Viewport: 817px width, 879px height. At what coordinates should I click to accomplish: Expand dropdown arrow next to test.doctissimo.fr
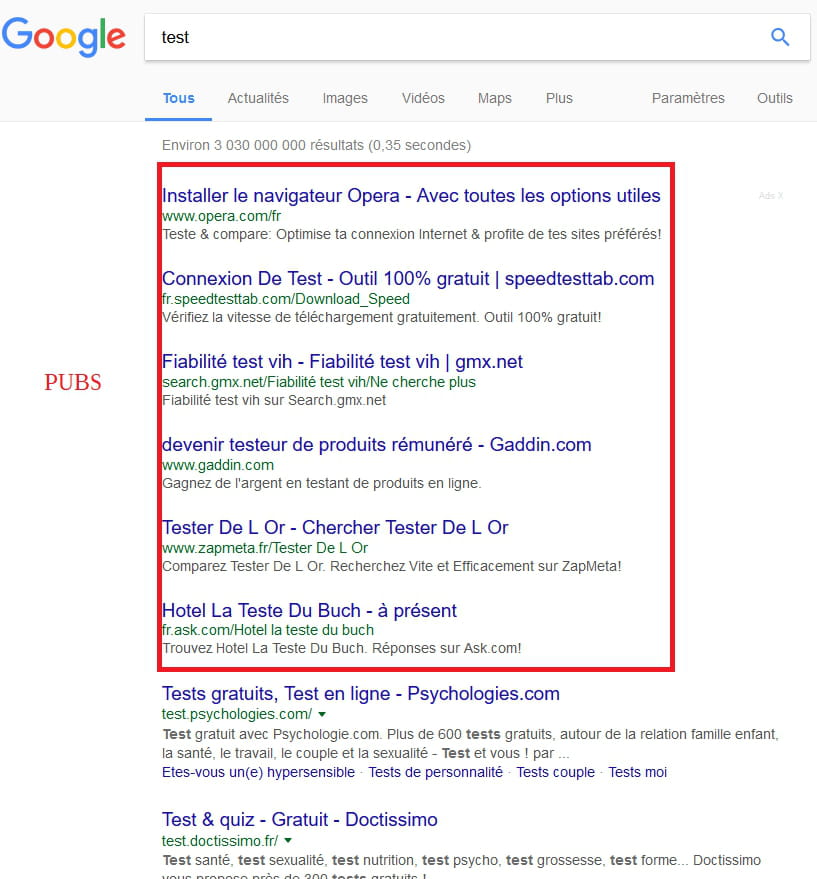(x=288, y=840)
